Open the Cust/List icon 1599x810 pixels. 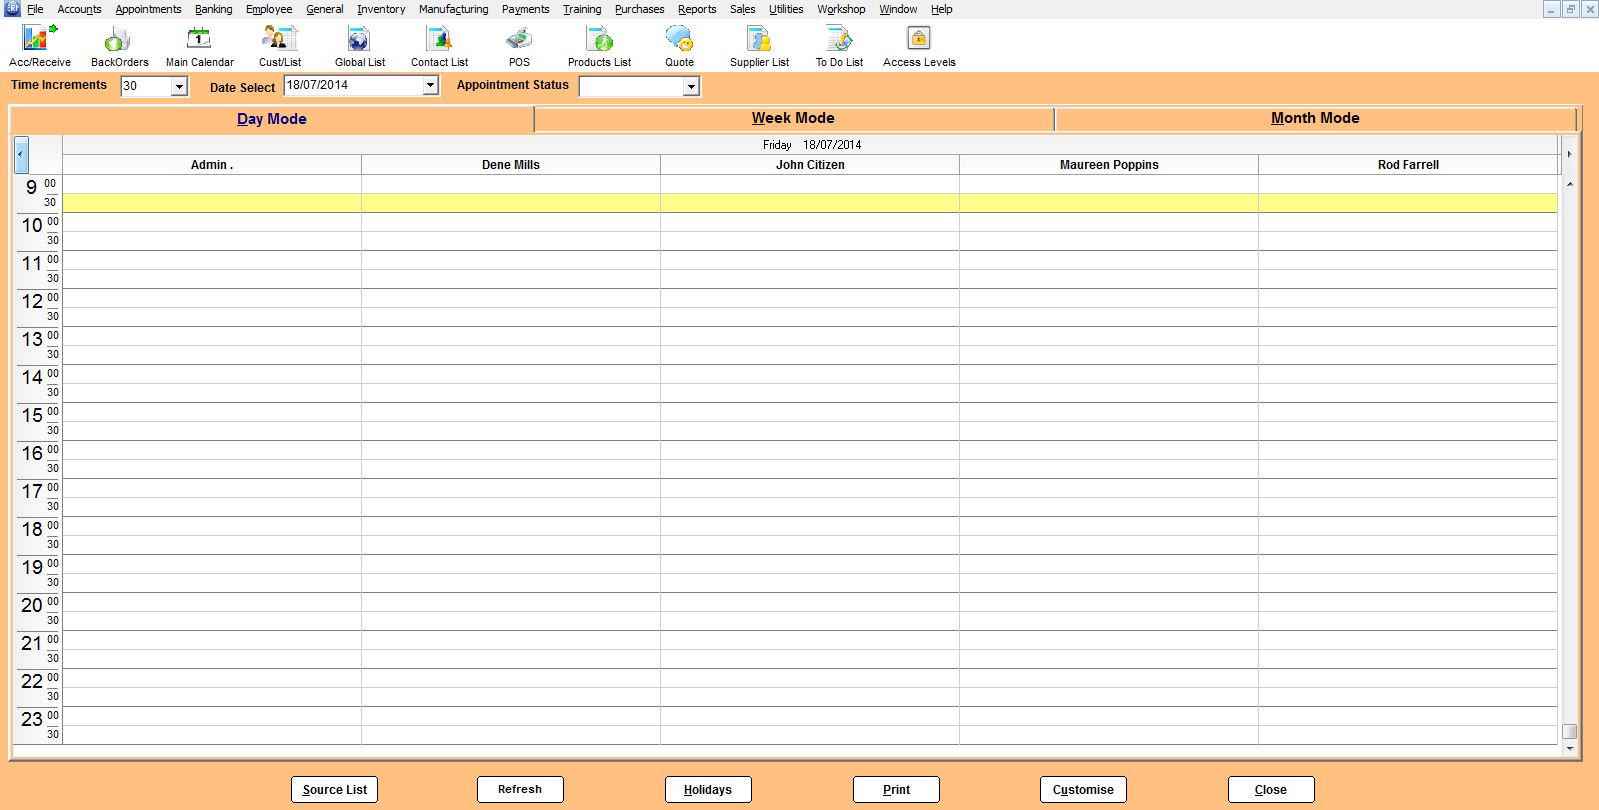[x=279, y=46]
